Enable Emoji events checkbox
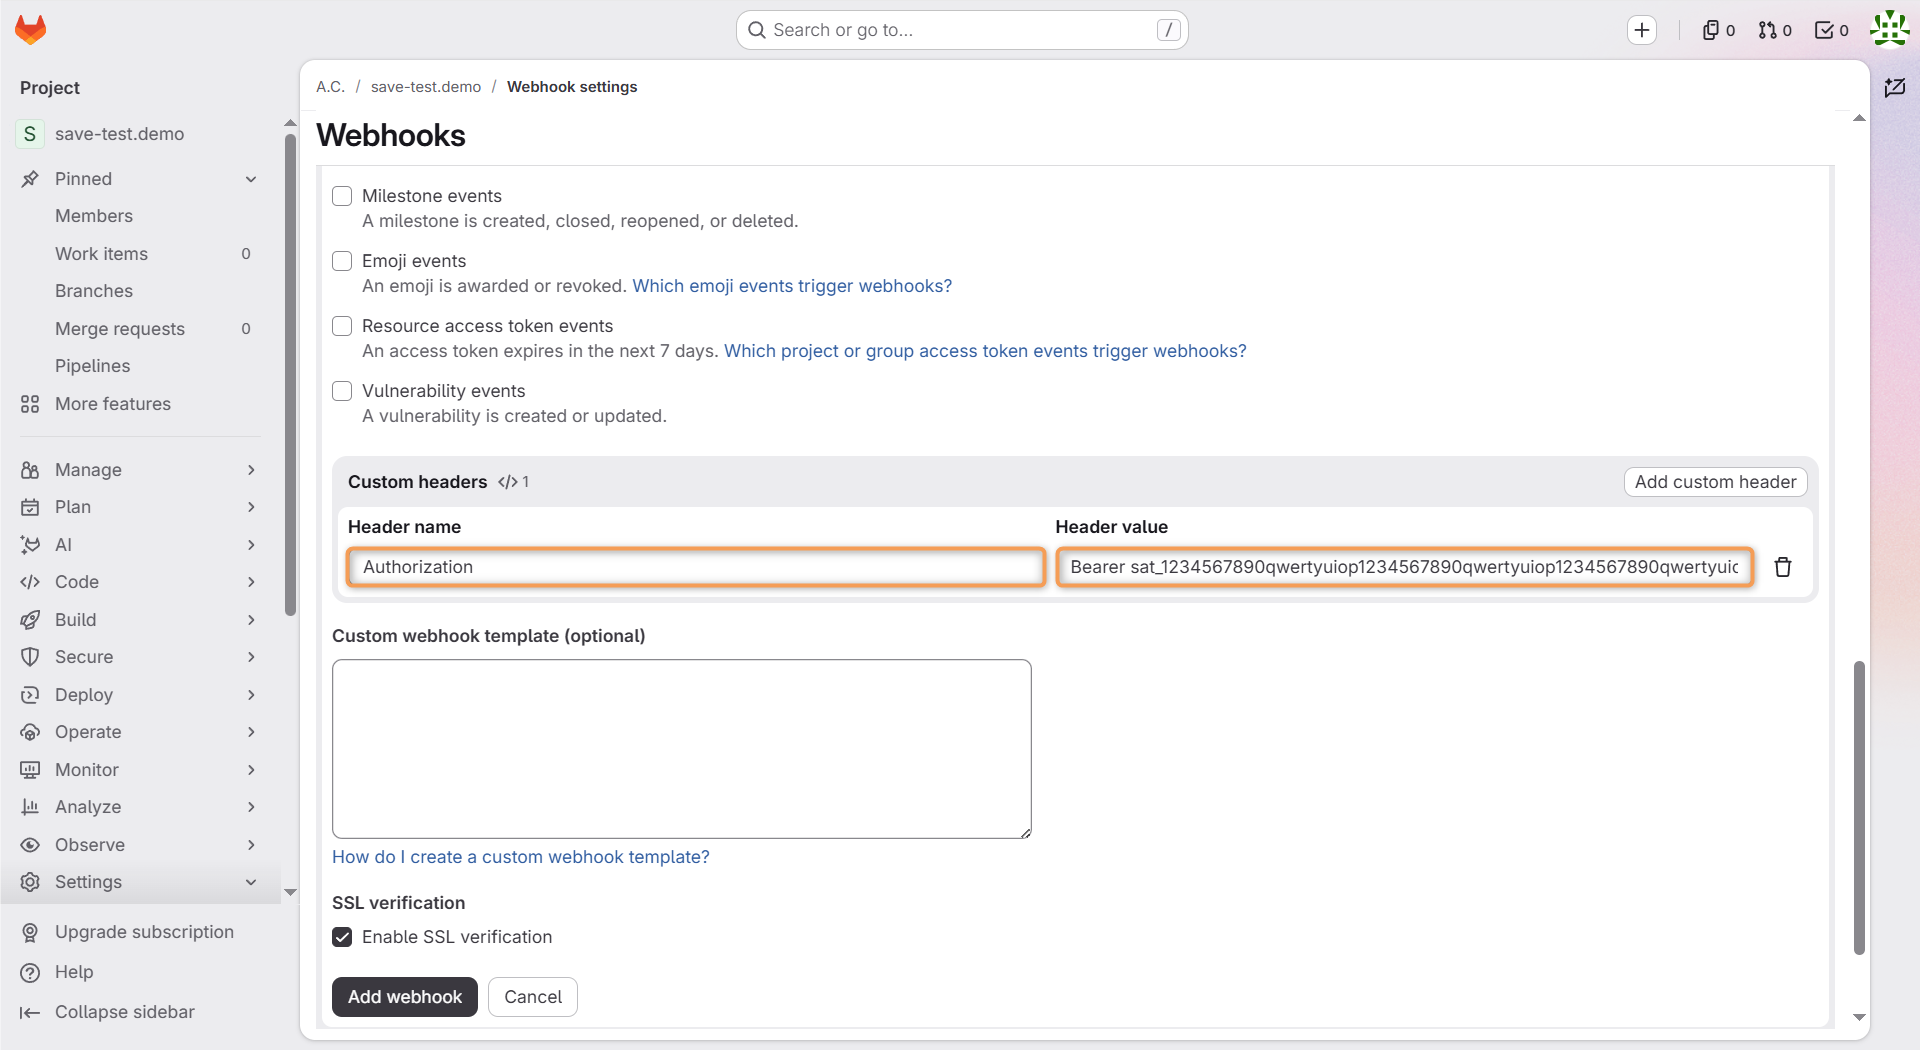Image resolution: width=1920 pixels, height=1050 pixels. pos(342,261)
